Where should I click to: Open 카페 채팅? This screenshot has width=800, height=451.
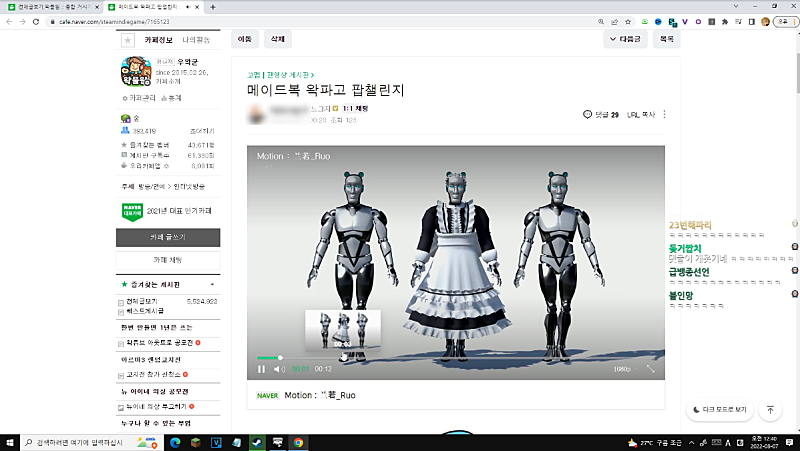pyautogui.click(x=168, y=260)
